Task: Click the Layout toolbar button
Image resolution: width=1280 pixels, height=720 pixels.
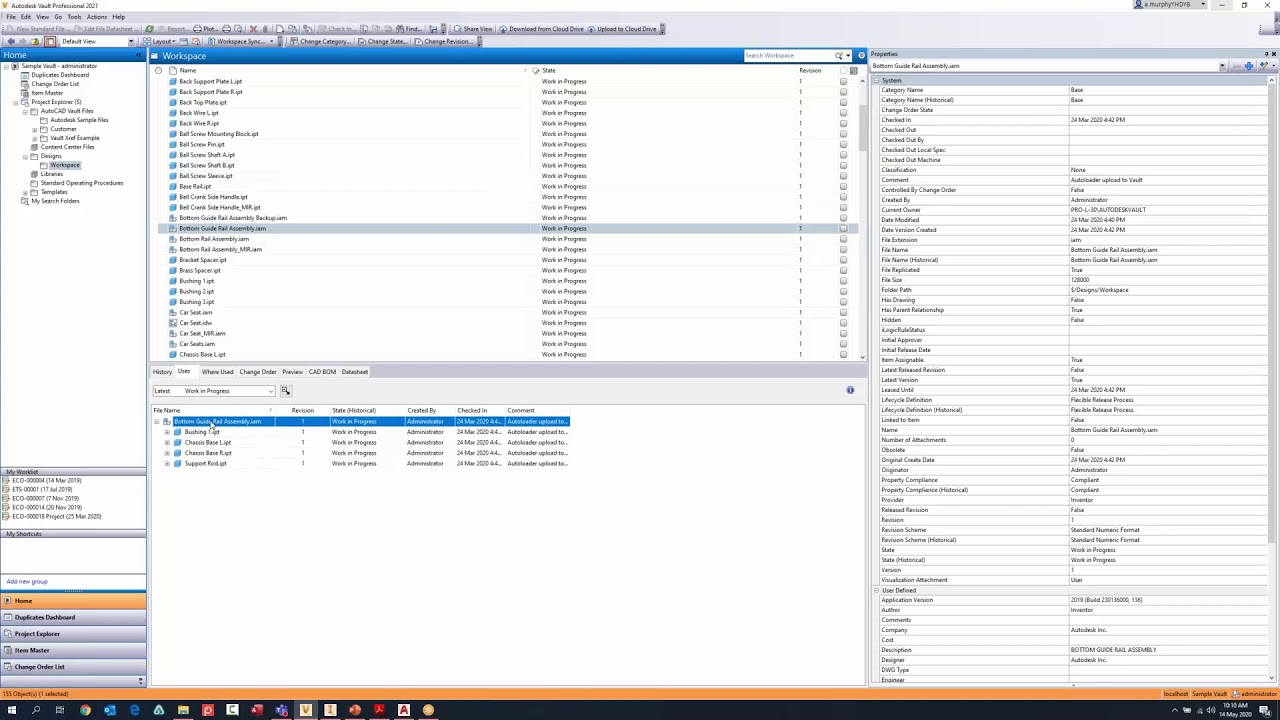Action: coord(161,41)
